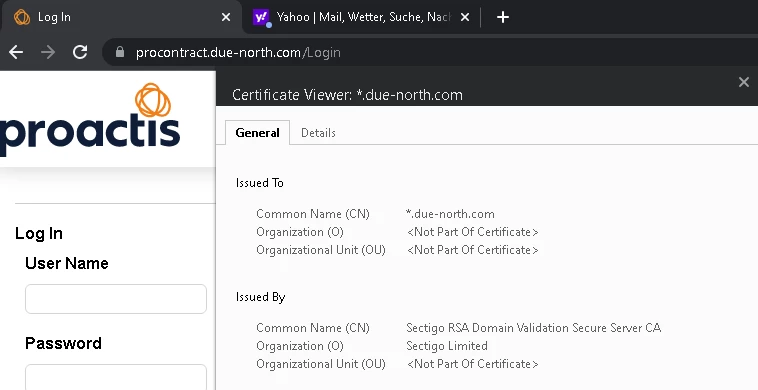
Task: Click Issued To Common Name (CN) label
Action: pyautogui.click(x=313, y=214)
